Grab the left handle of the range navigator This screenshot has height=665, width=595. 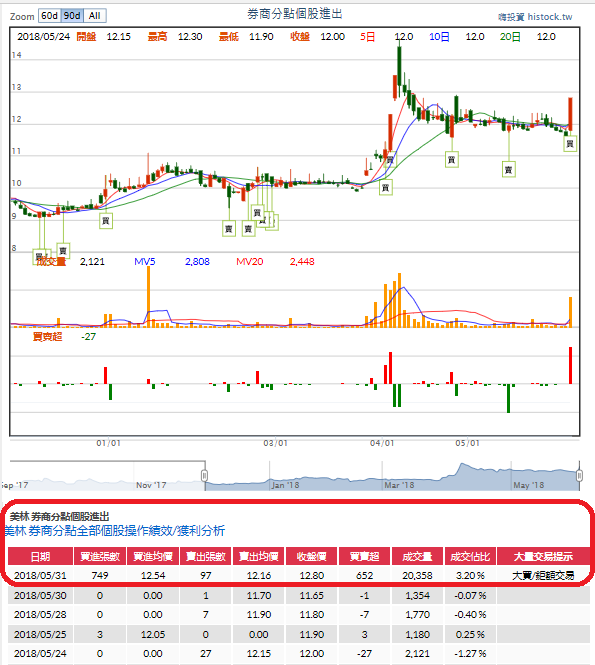[x=204, y=475]
